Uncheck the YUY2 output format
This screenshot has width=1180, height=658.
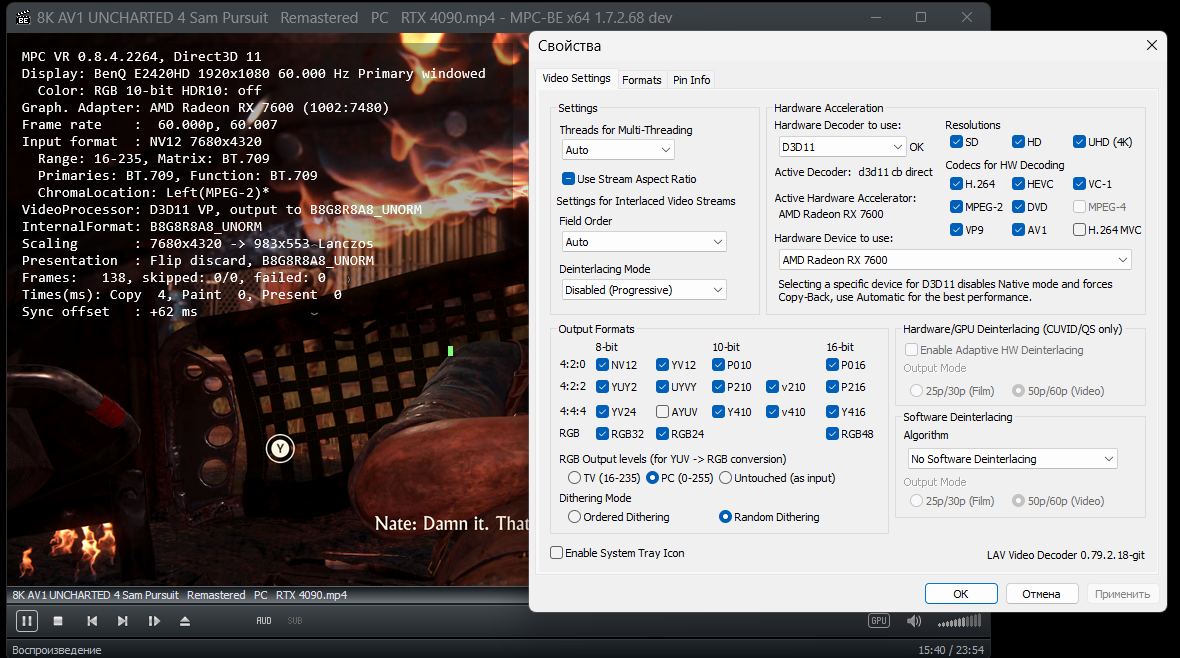(x=602, y=387)
